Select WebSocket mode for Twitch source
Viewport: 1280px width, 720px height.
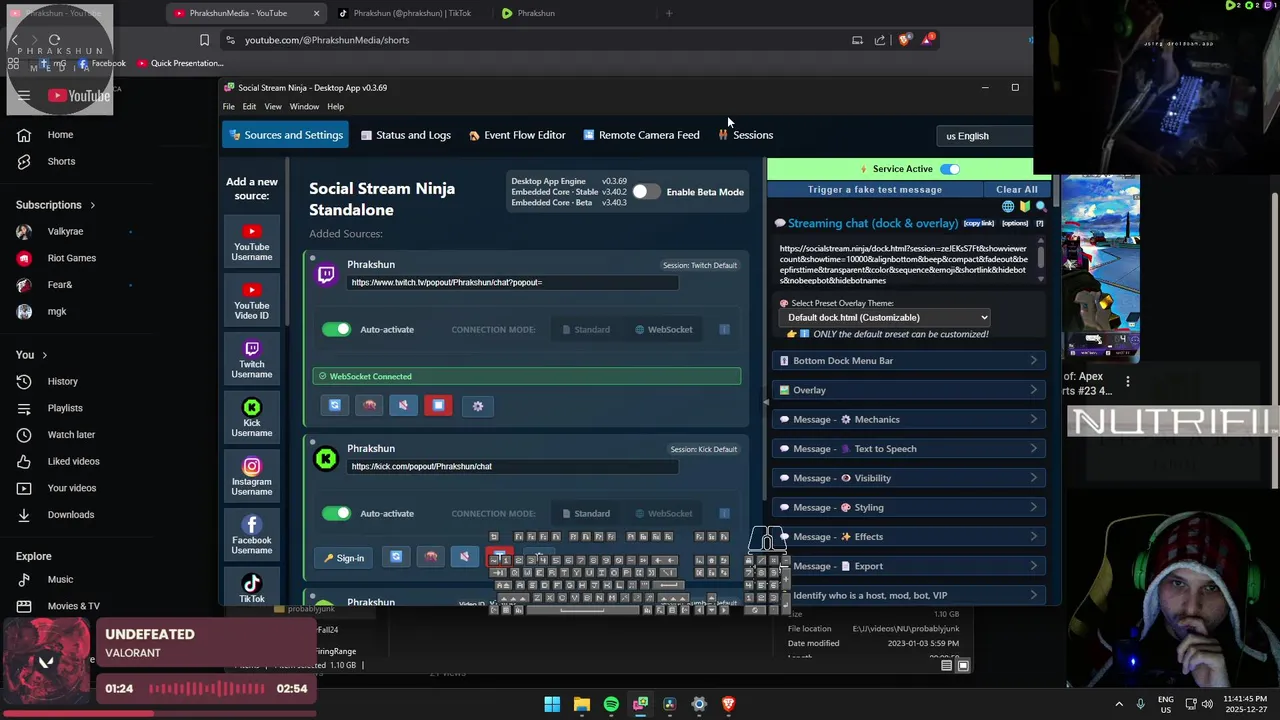664,329
